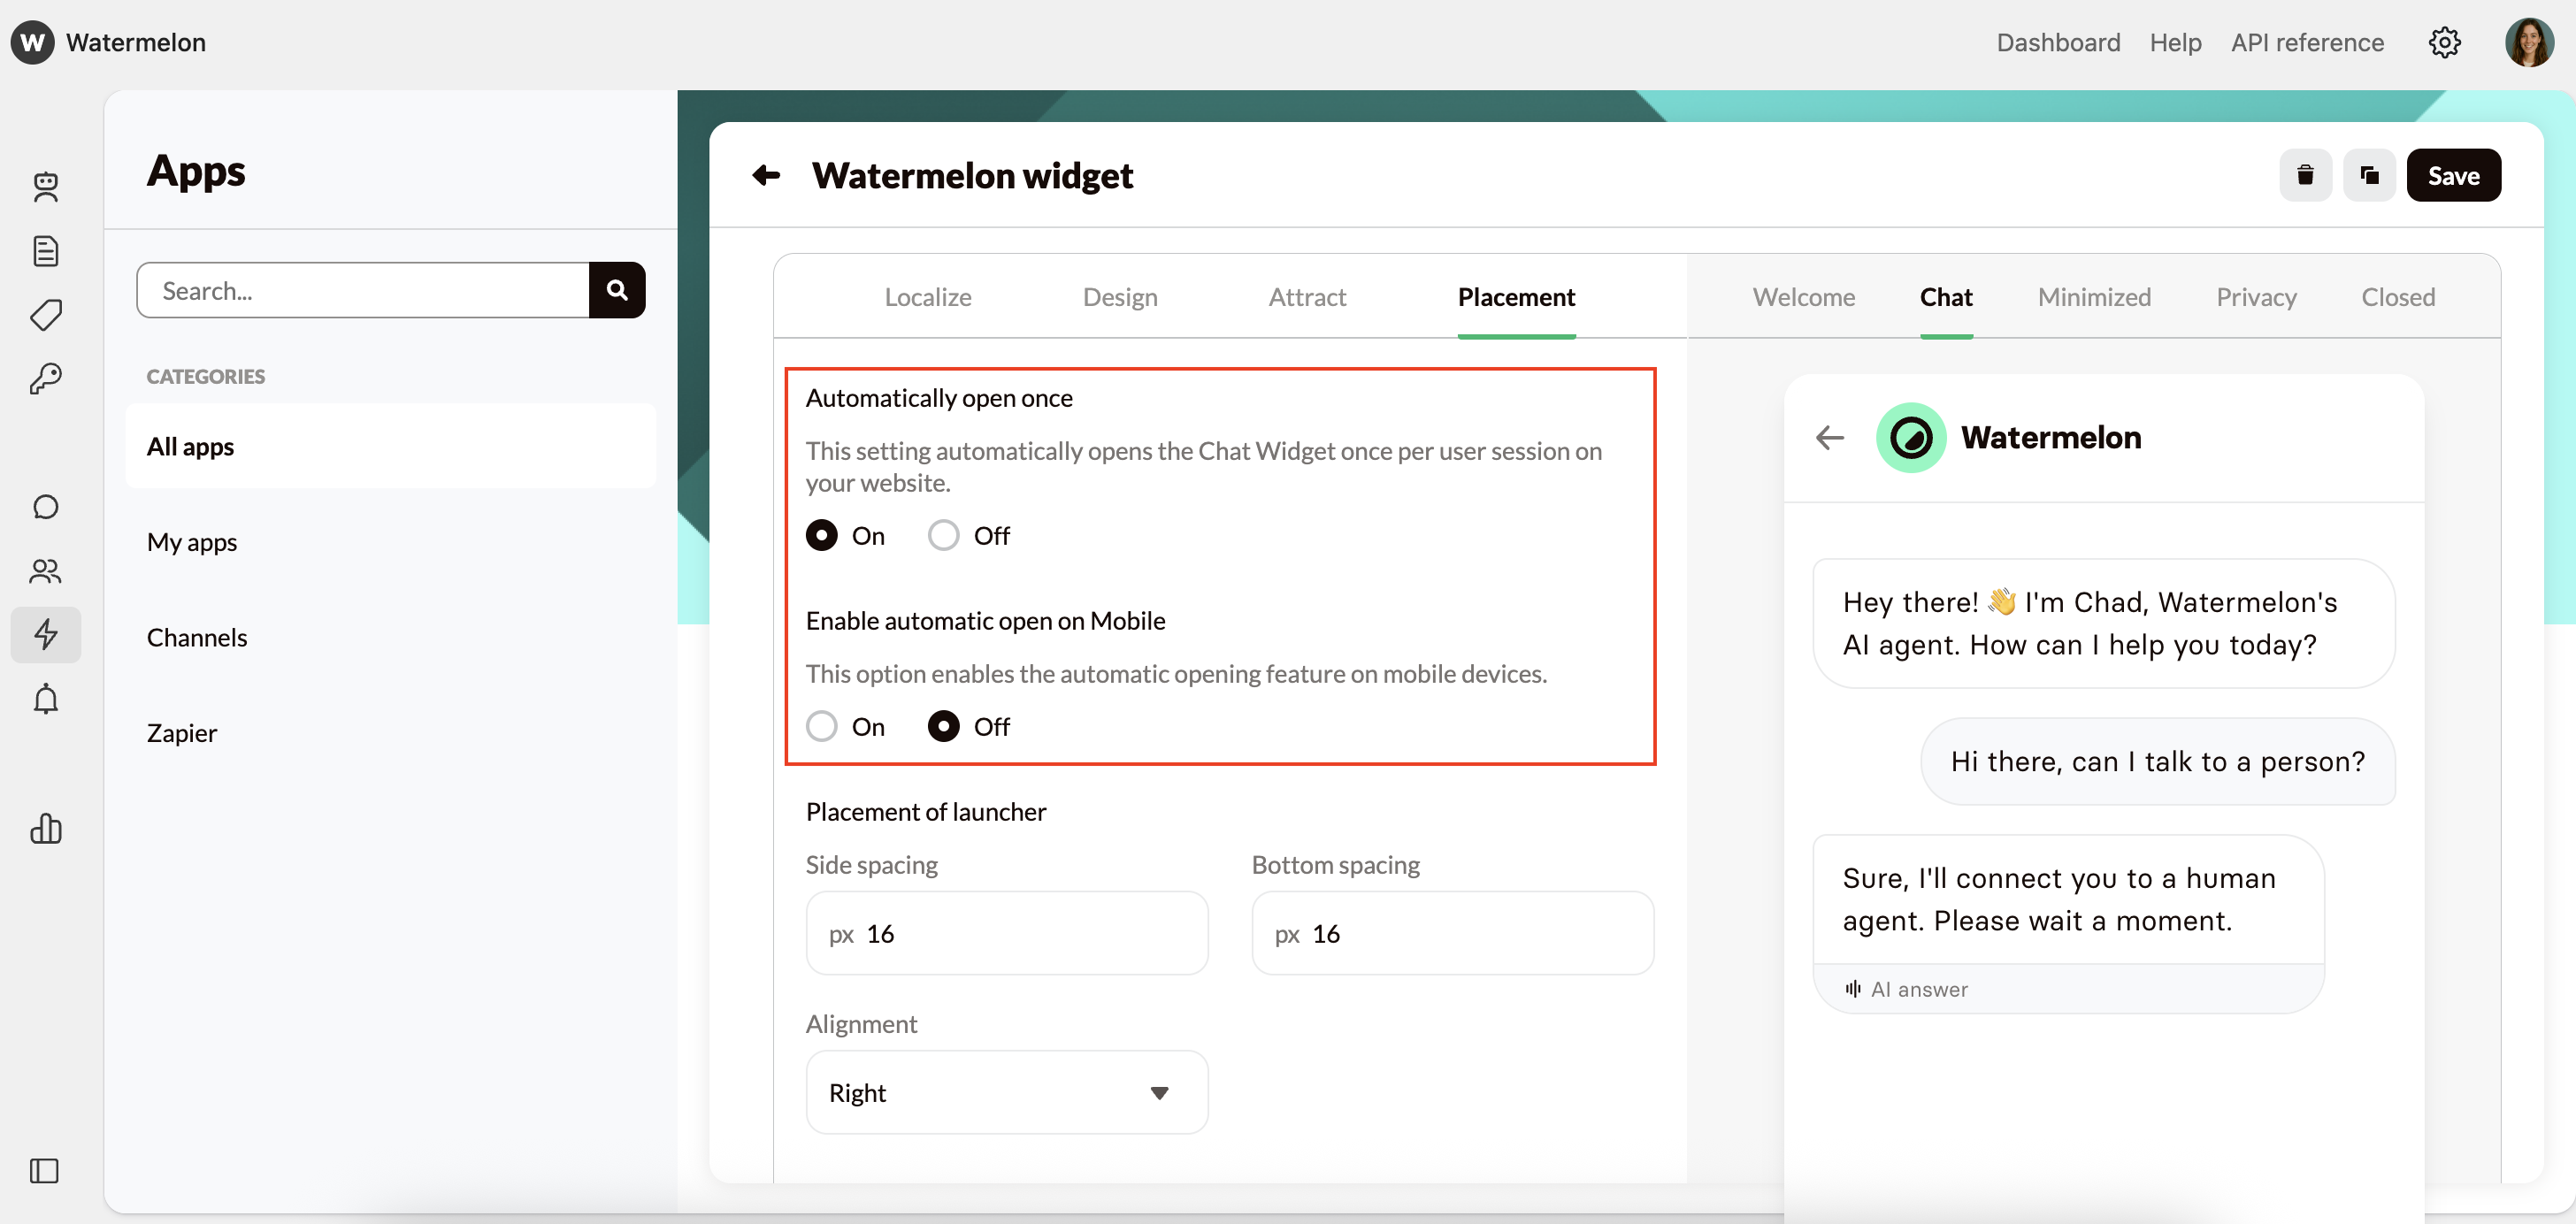2576x1224 pixels.
Task: Open the analytics bar chart icon
Action: click(x=45, y=828)
